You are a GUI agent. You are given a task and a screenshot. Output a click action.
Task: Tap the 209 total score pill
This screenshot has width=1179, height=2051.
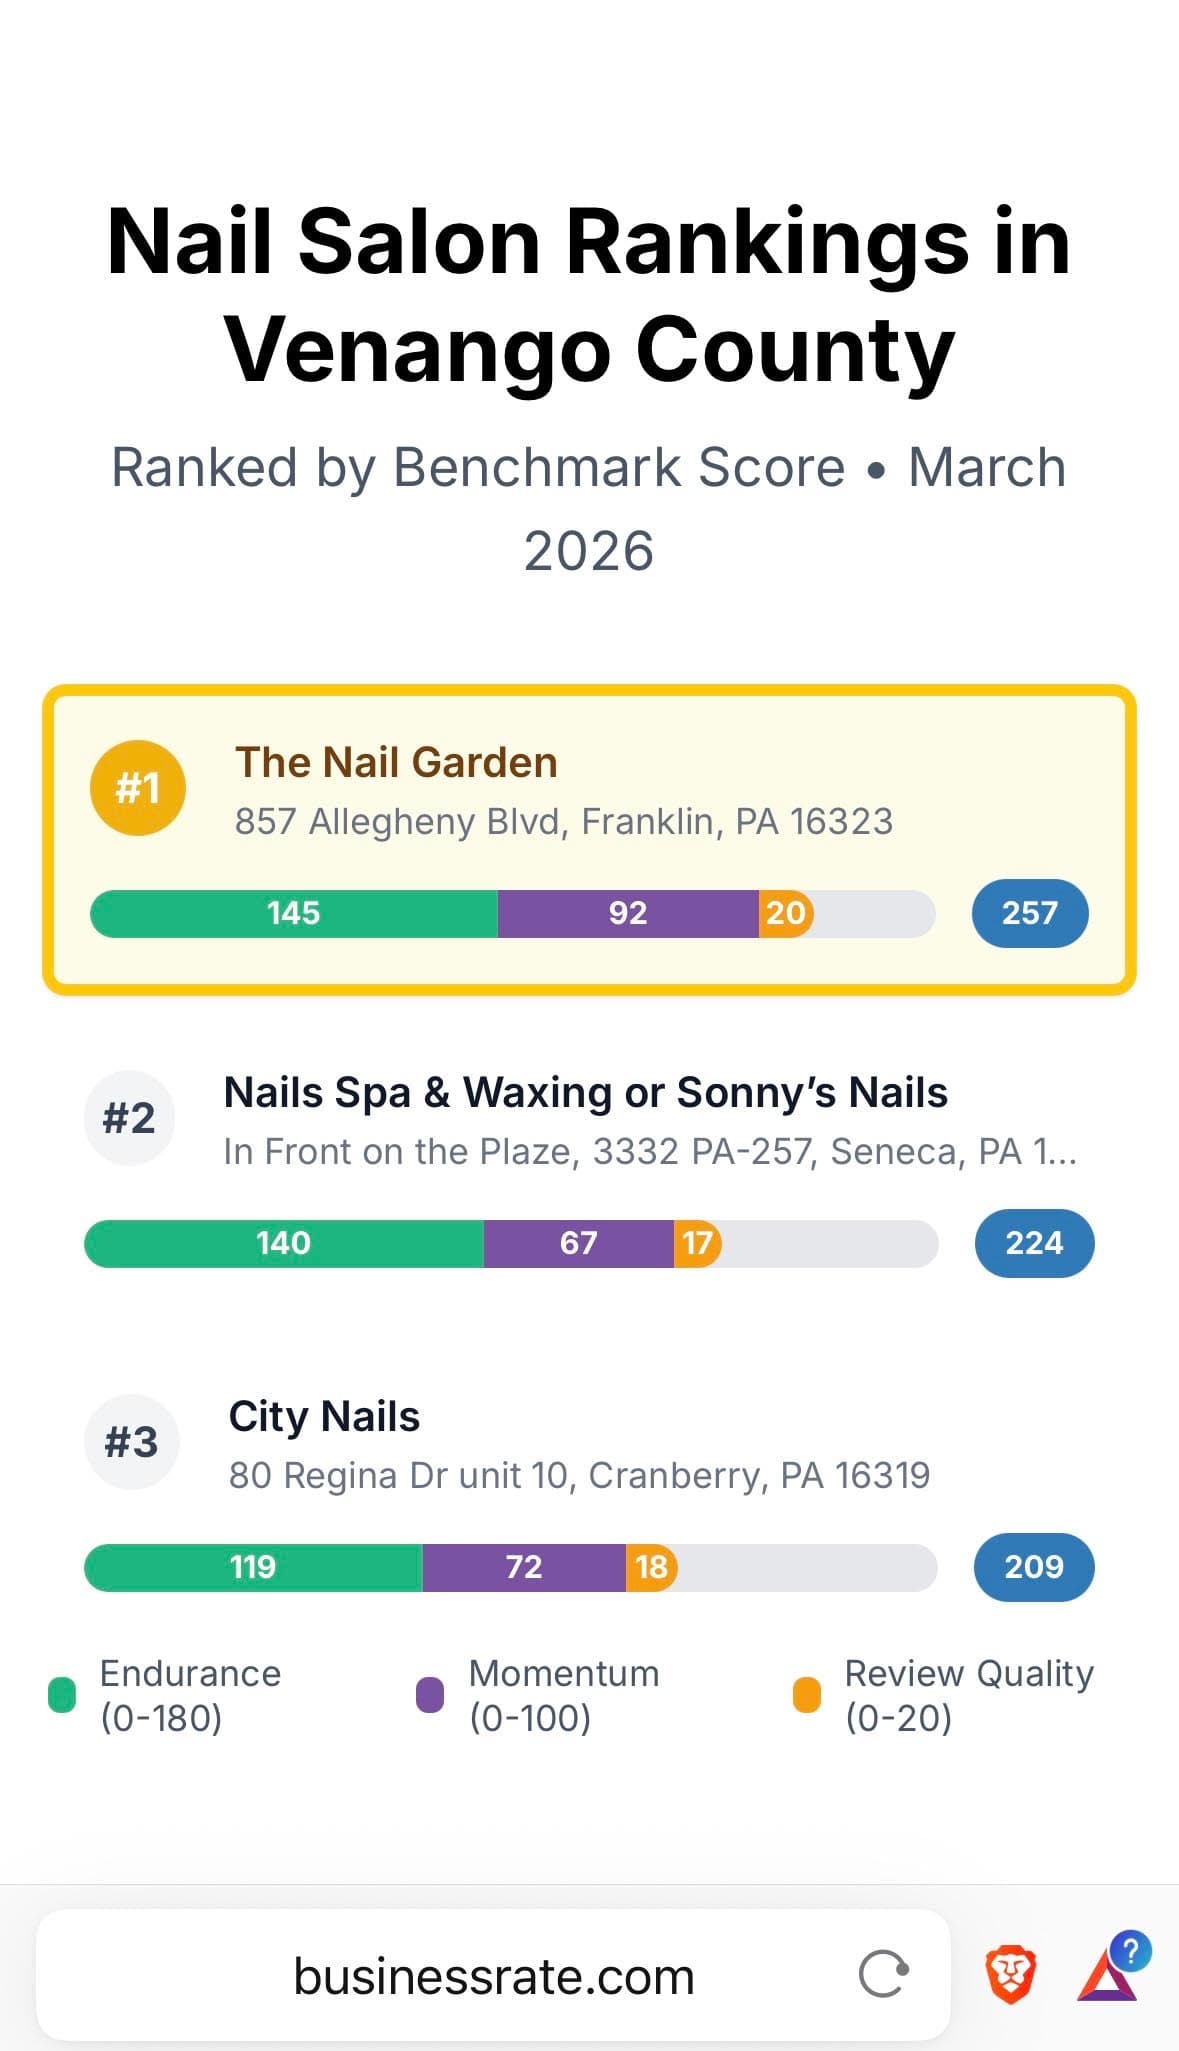tap(1034, 1566)
